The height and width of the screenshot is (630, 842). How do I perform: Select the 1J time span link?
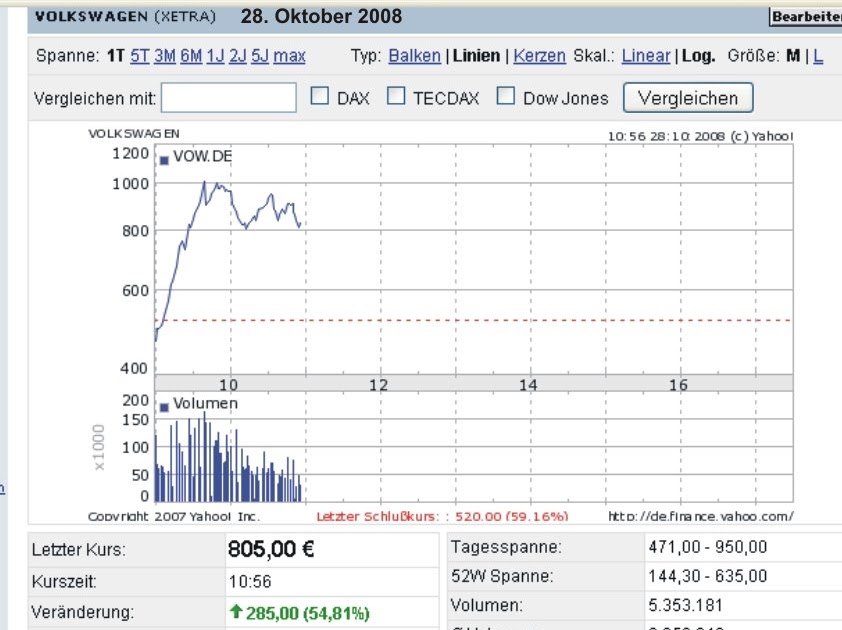point(215,55)
